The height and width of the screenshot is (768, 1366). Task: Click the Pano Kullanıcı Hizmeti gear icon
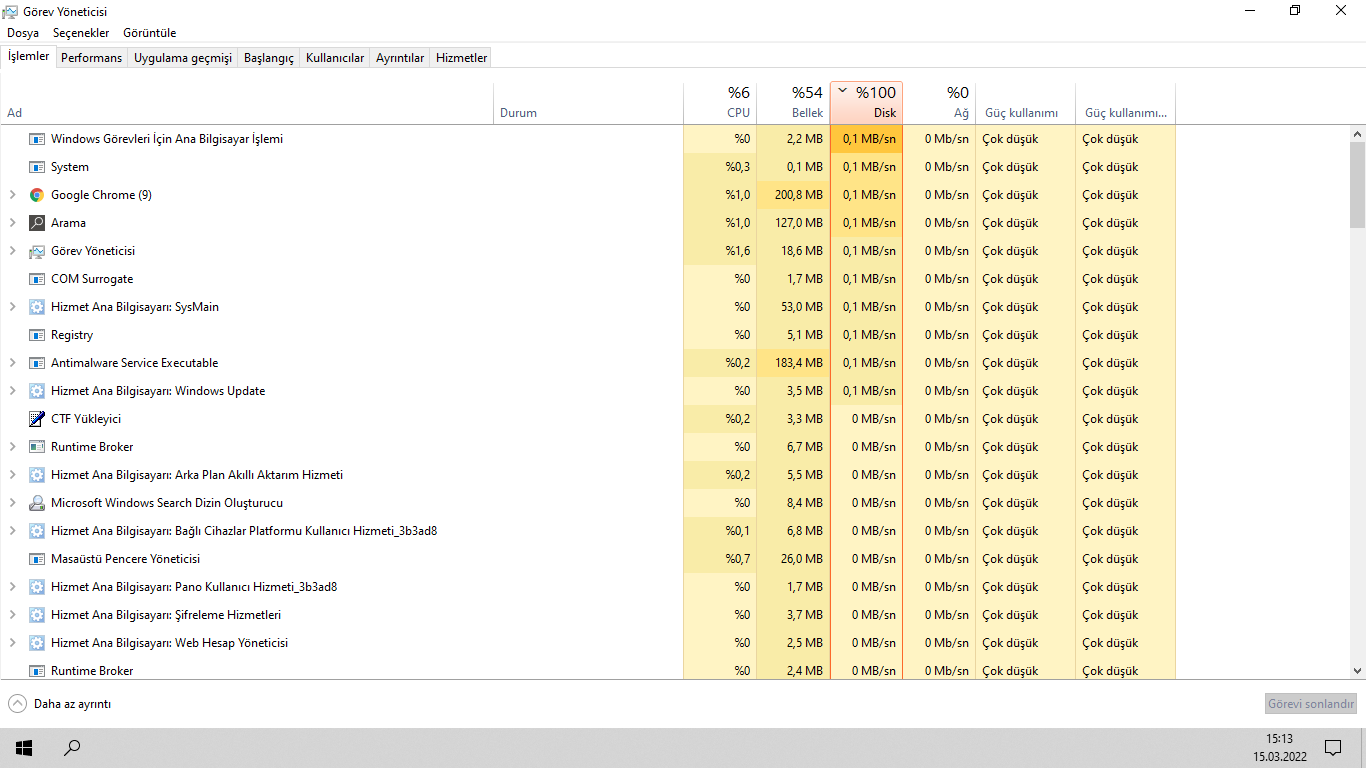37,587
